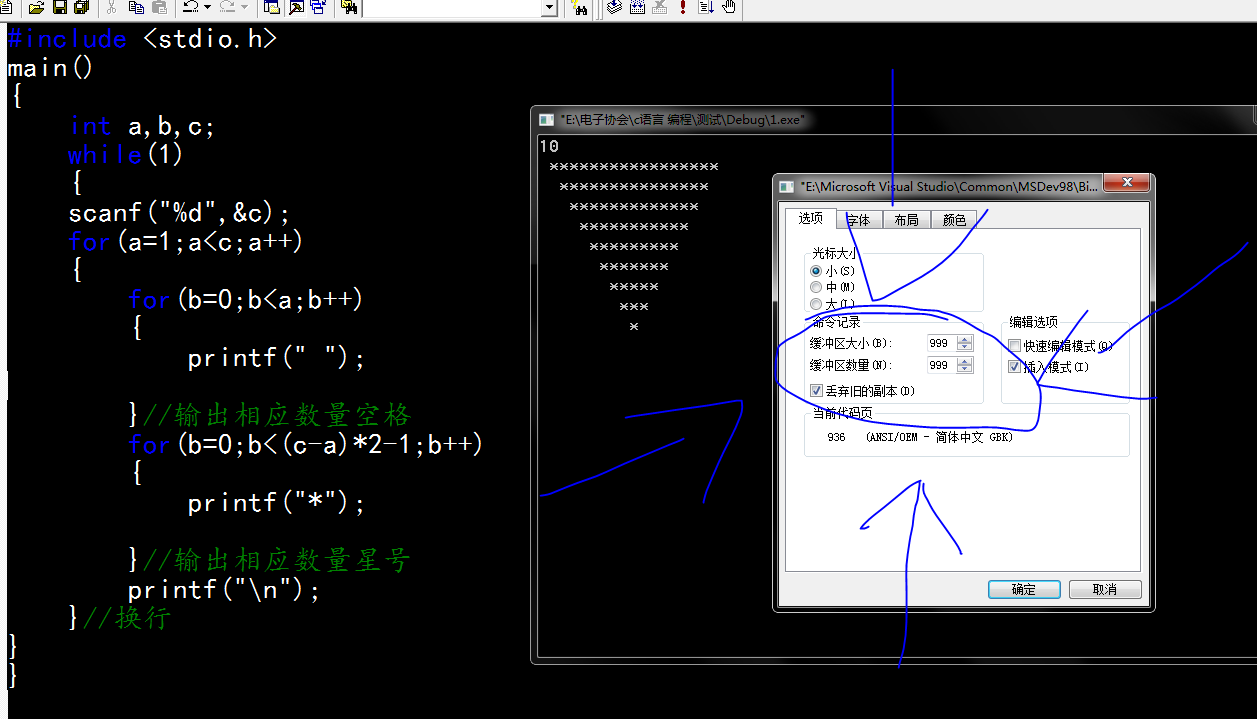
Task: Open system menu icon of MSDev98 properties dialog
Action: coord(788,186)
